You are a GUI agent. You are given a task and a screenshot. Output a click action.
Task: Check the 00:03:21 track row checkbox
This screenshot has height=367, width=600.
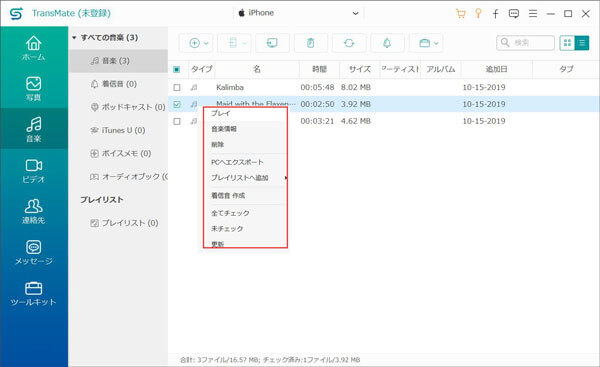click(177, 121)
